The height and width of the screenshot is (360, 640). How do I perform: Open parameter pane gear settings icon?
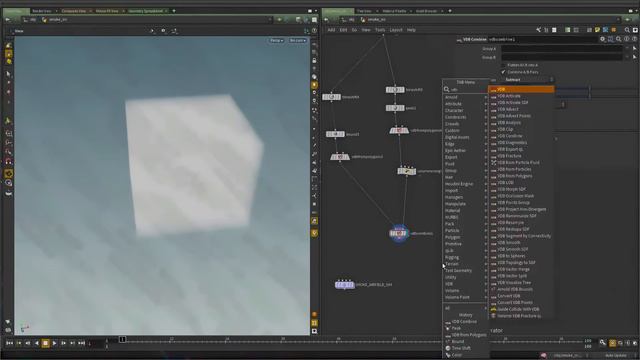[602, 39]
